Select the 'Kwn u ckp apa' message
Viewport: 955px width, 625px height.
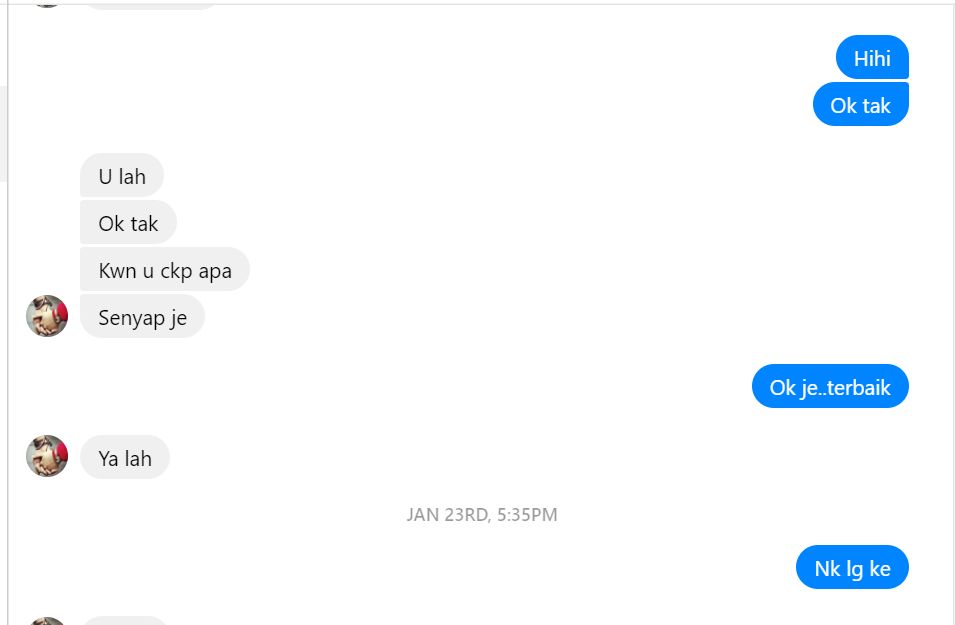pyautogui.click(x=164, y=269)
